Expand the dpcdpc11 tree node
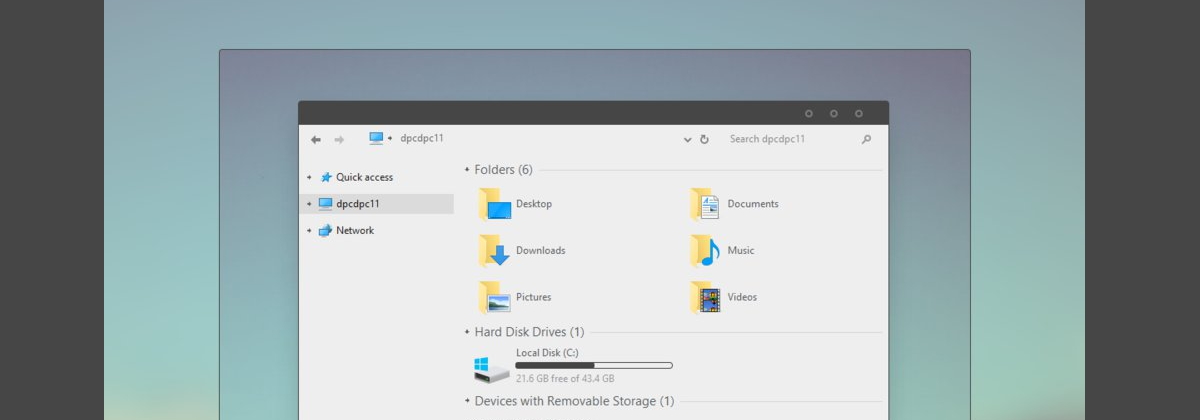The image size is (1200, 420). [x=309, y=204]
